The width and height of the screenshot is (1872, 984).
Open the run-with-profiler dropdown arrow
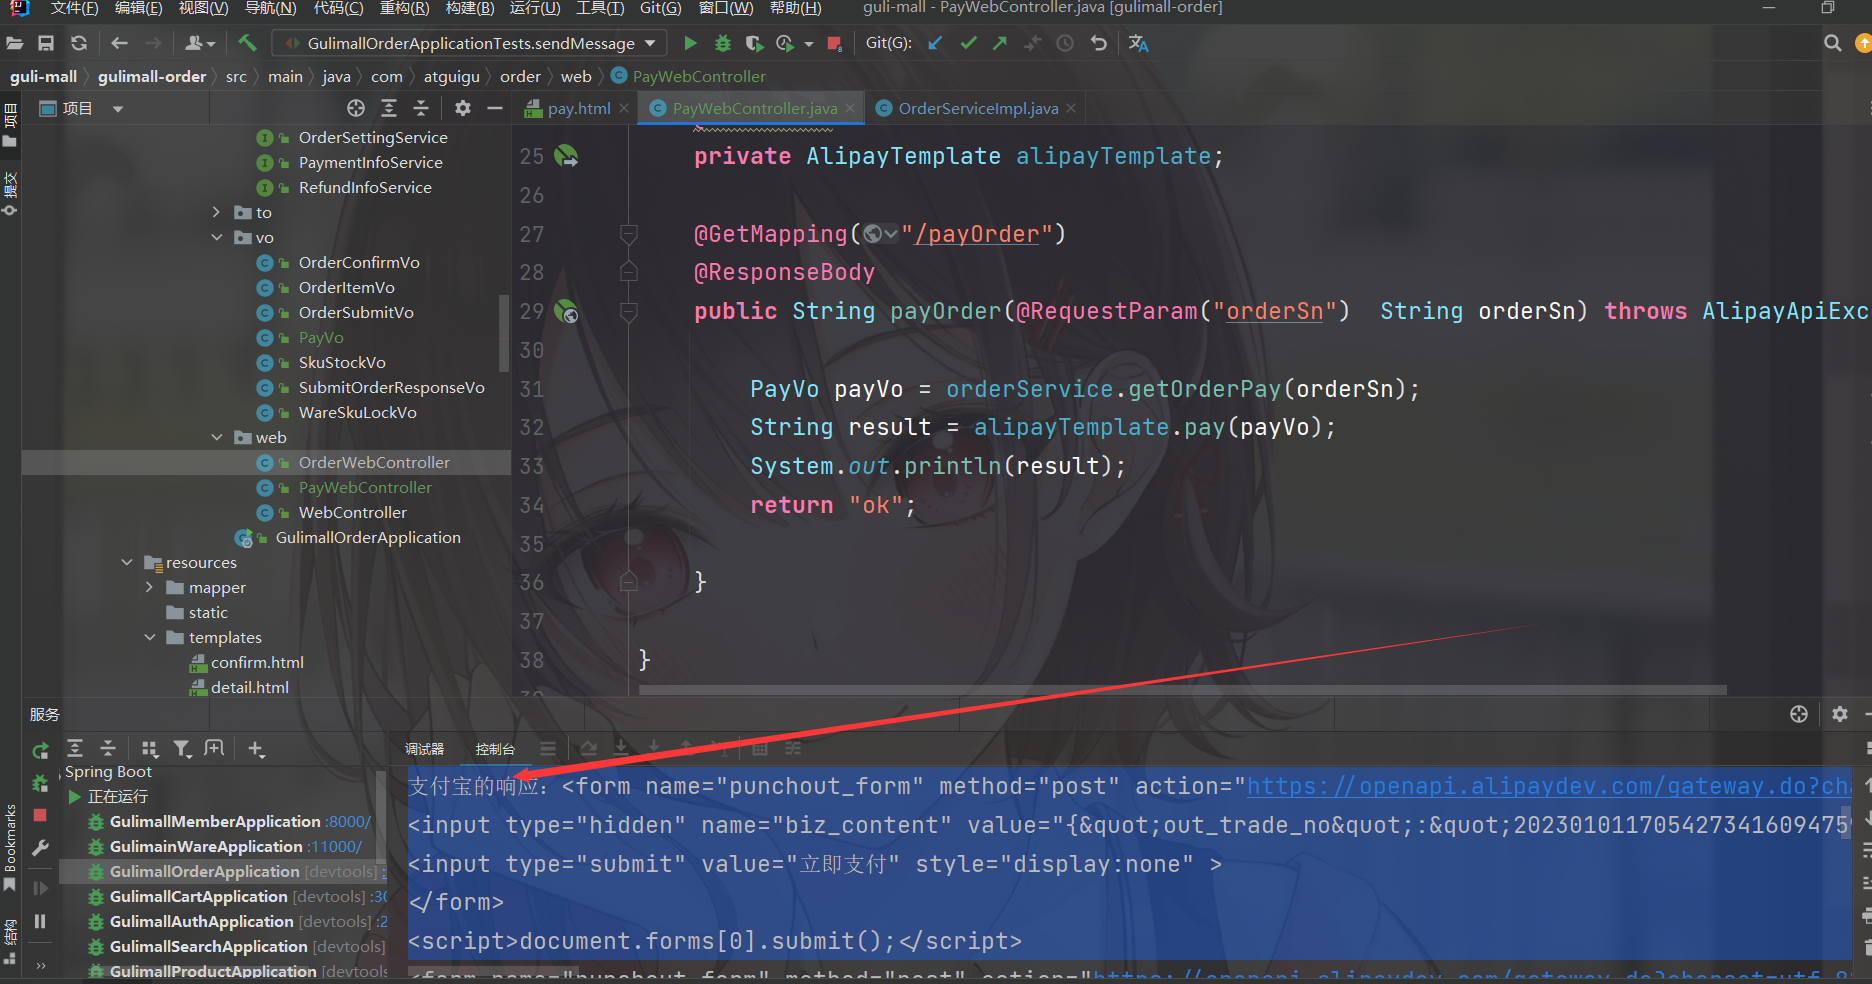808,44
